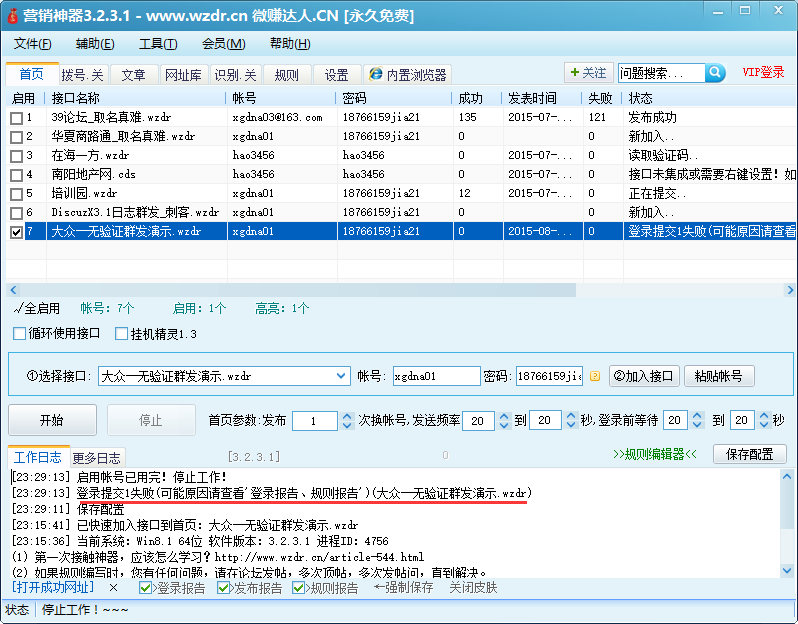The image size is (798, 624).
Task: Click the +关注 follow button
Action: (588, 73)
